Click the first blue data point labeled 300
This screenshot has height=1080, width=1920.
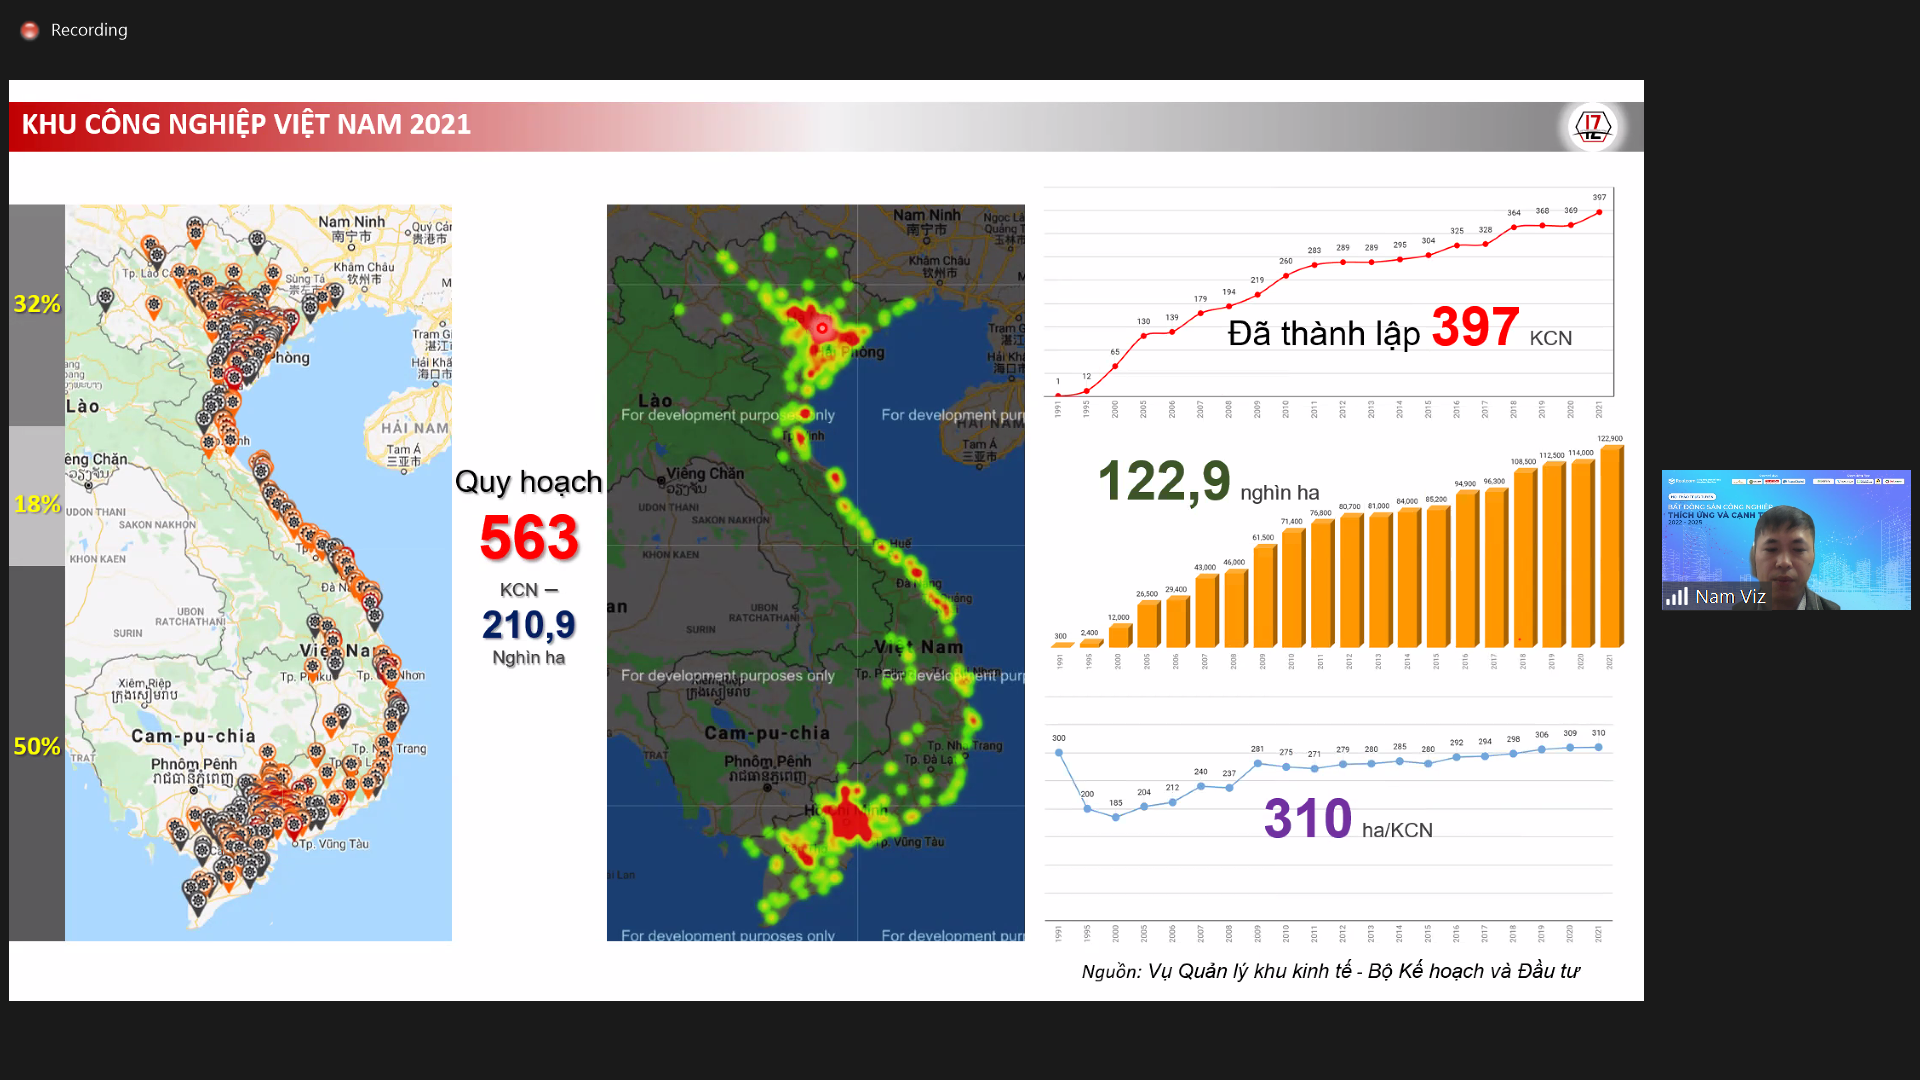click(1059, 753)
